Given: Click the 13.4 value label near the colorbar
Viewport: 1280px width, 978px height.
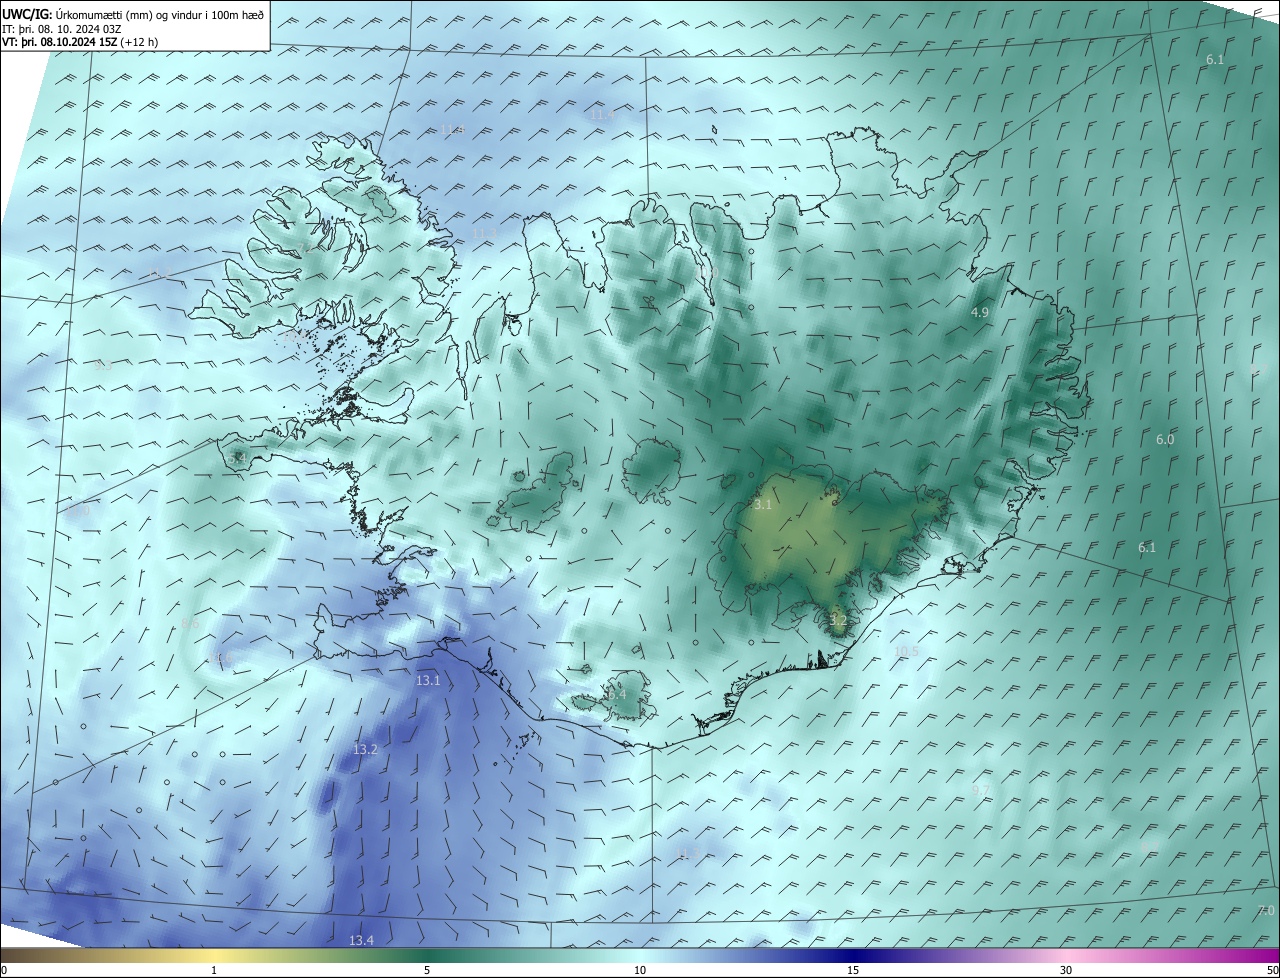Looking at the screenshot, I should click(x=361, y=940).
